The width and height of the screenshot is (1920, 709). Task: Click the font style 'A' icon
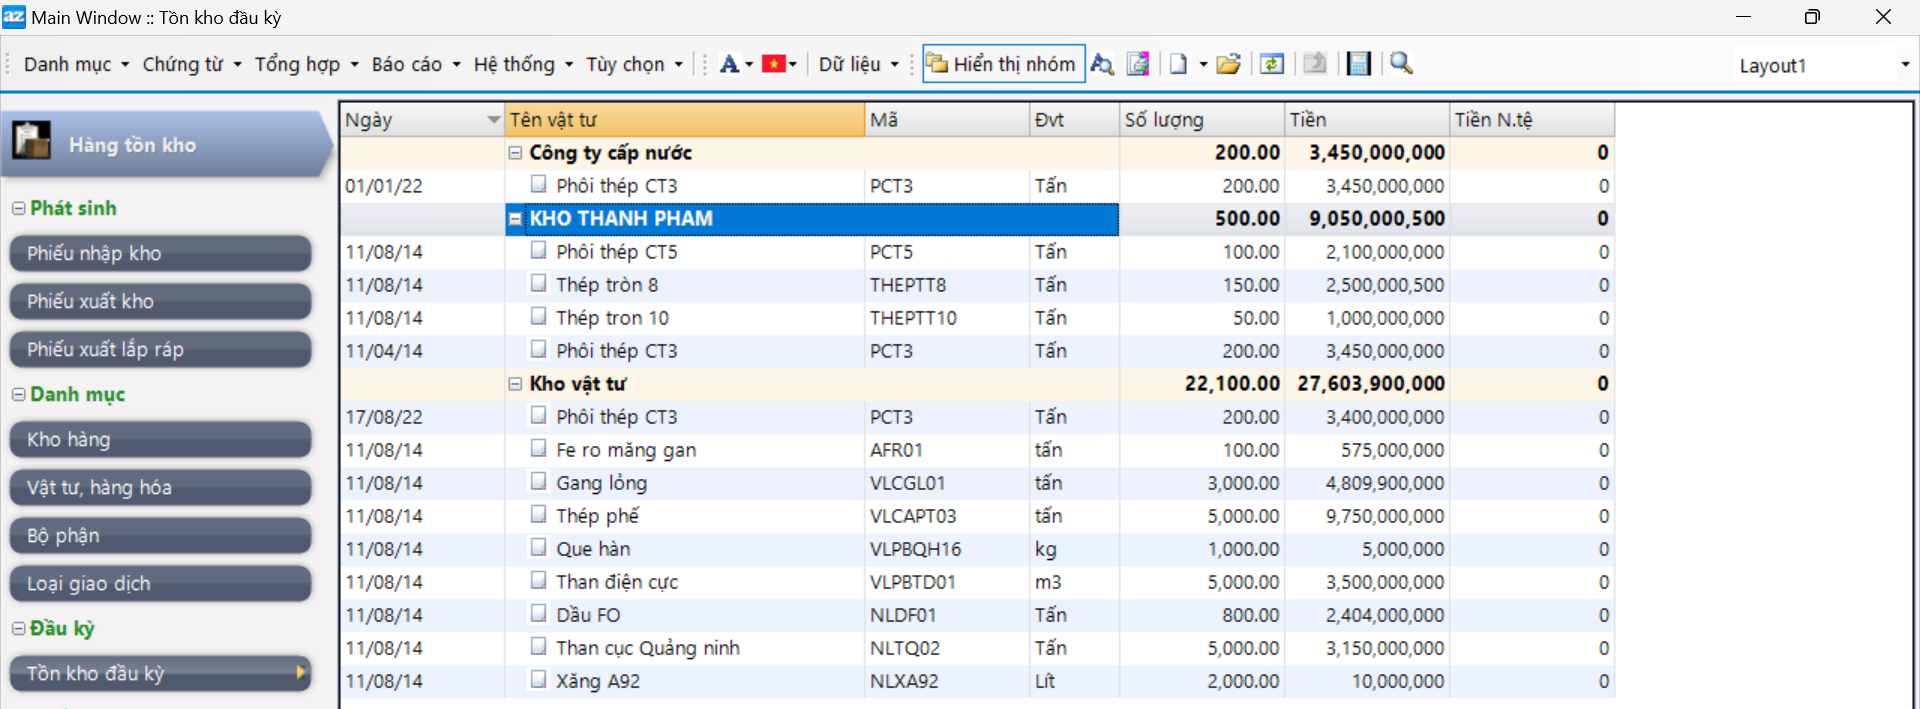(x=729, y=65)
